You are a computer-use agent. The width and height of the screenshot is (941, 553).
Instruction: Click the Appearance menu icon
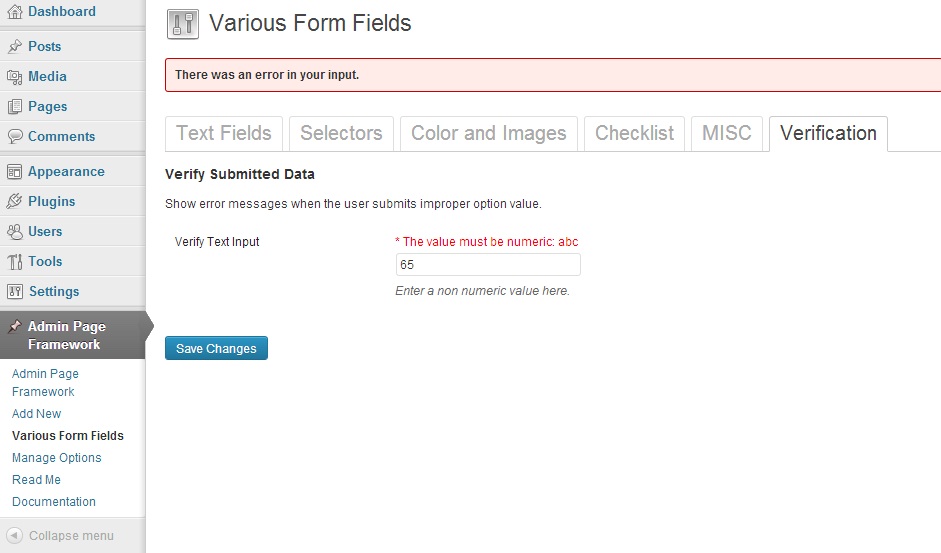(x=14, y=172)
